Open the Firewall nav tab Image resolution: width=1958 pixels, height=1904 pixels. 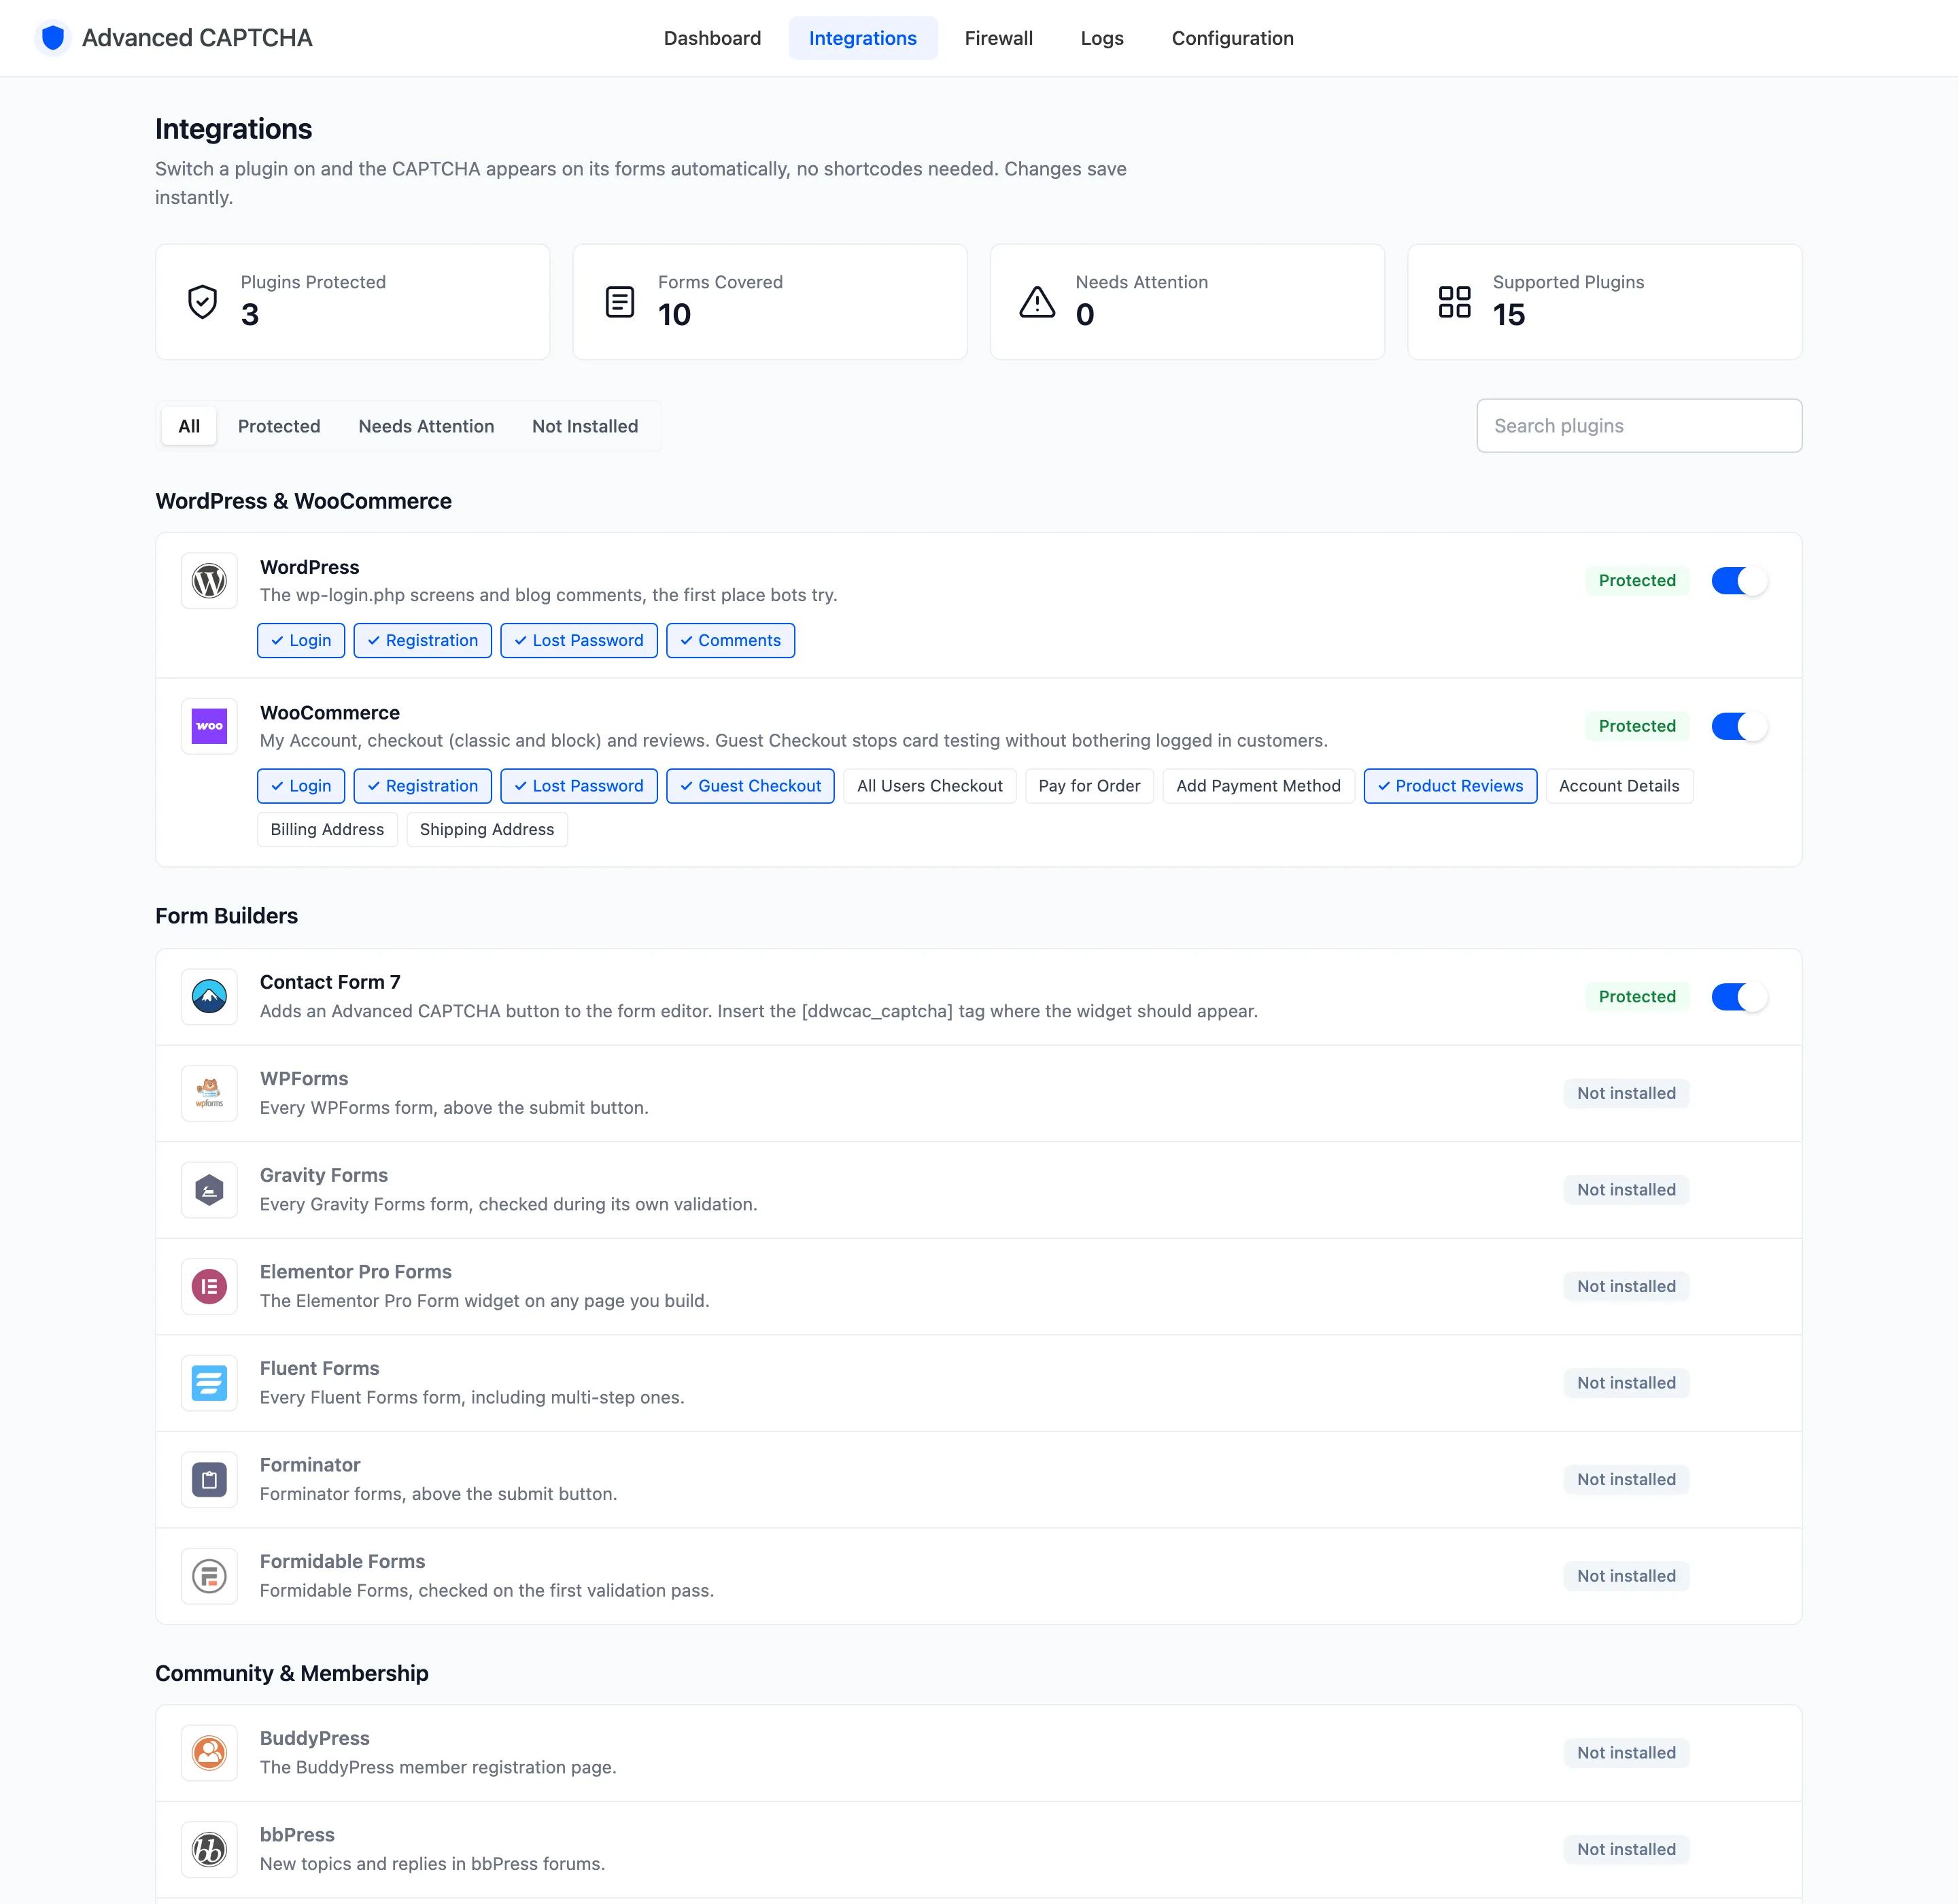998,38
